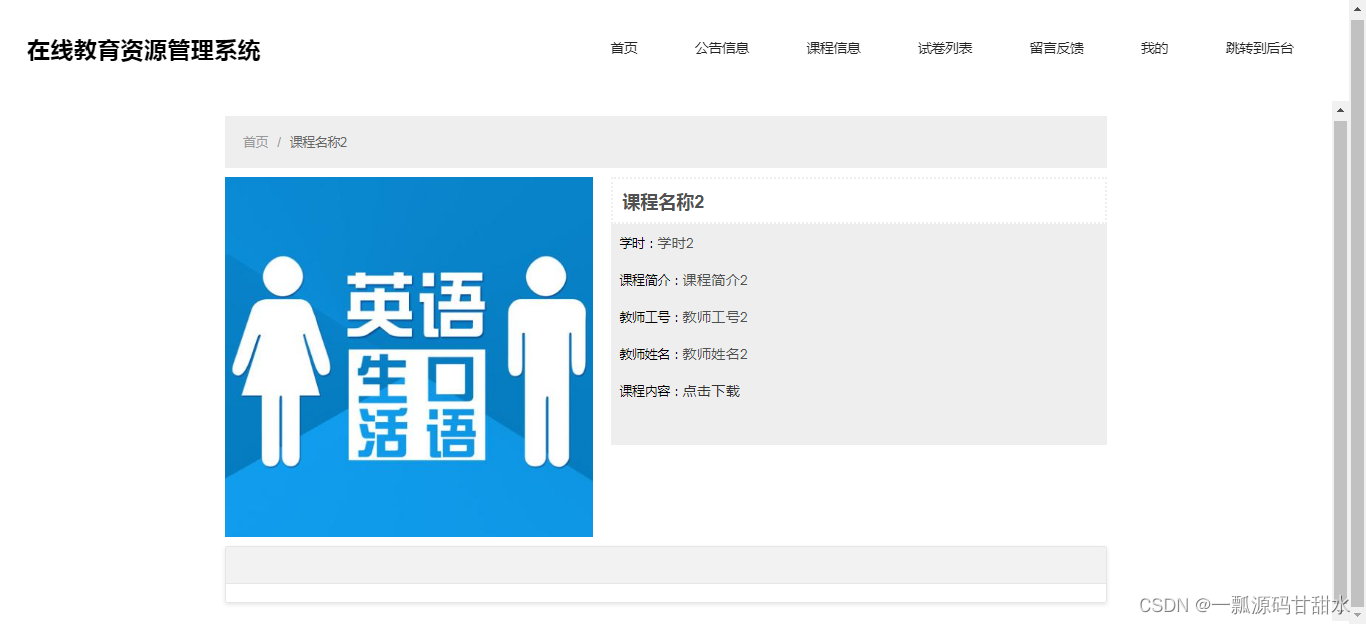Select the breadcrumb item 课程名称2
This screenshot has height=624, width=1366.
pos(318,142)
